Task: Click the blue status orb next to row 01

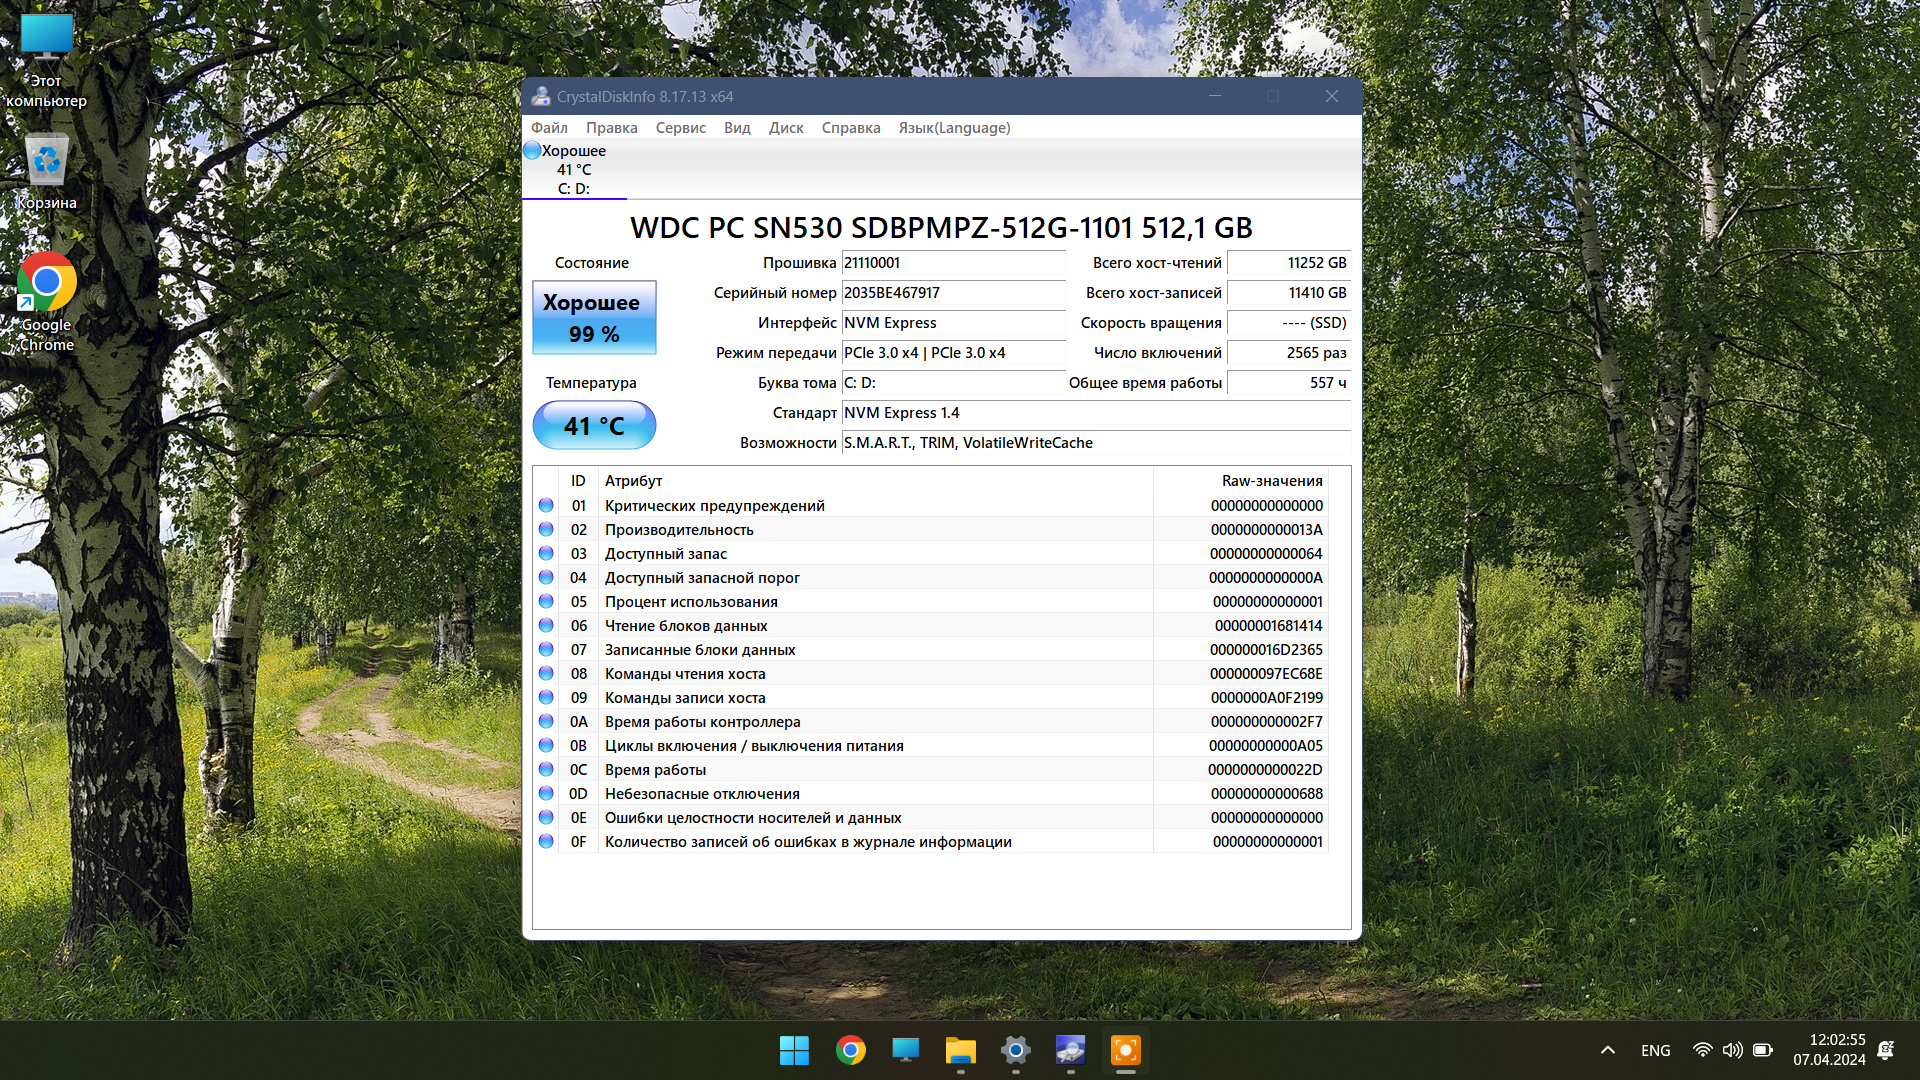Action: 546,505
